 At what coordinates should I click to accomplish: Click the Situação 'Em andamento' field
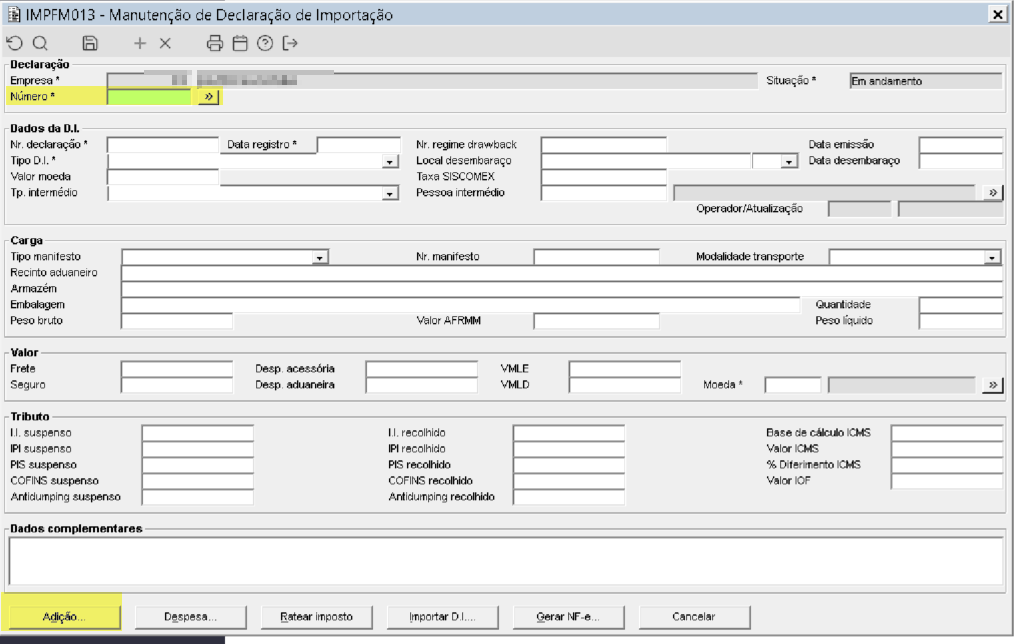click(926, 81)
